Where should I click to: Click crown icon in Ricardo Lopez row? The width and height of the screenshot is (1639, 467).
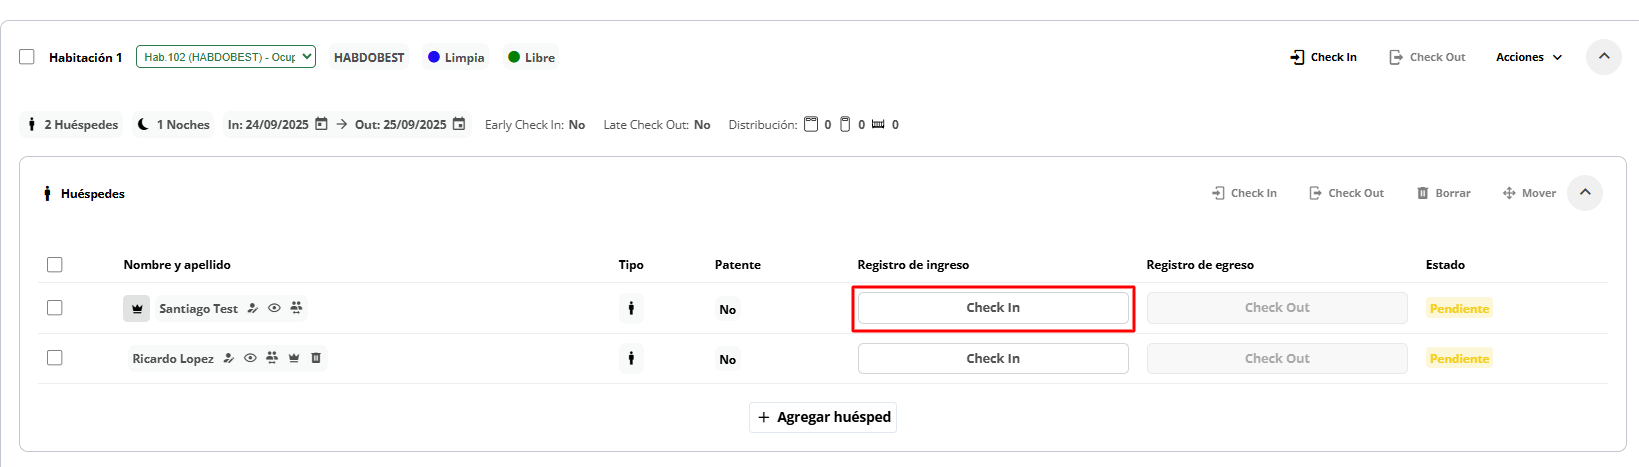294,358
